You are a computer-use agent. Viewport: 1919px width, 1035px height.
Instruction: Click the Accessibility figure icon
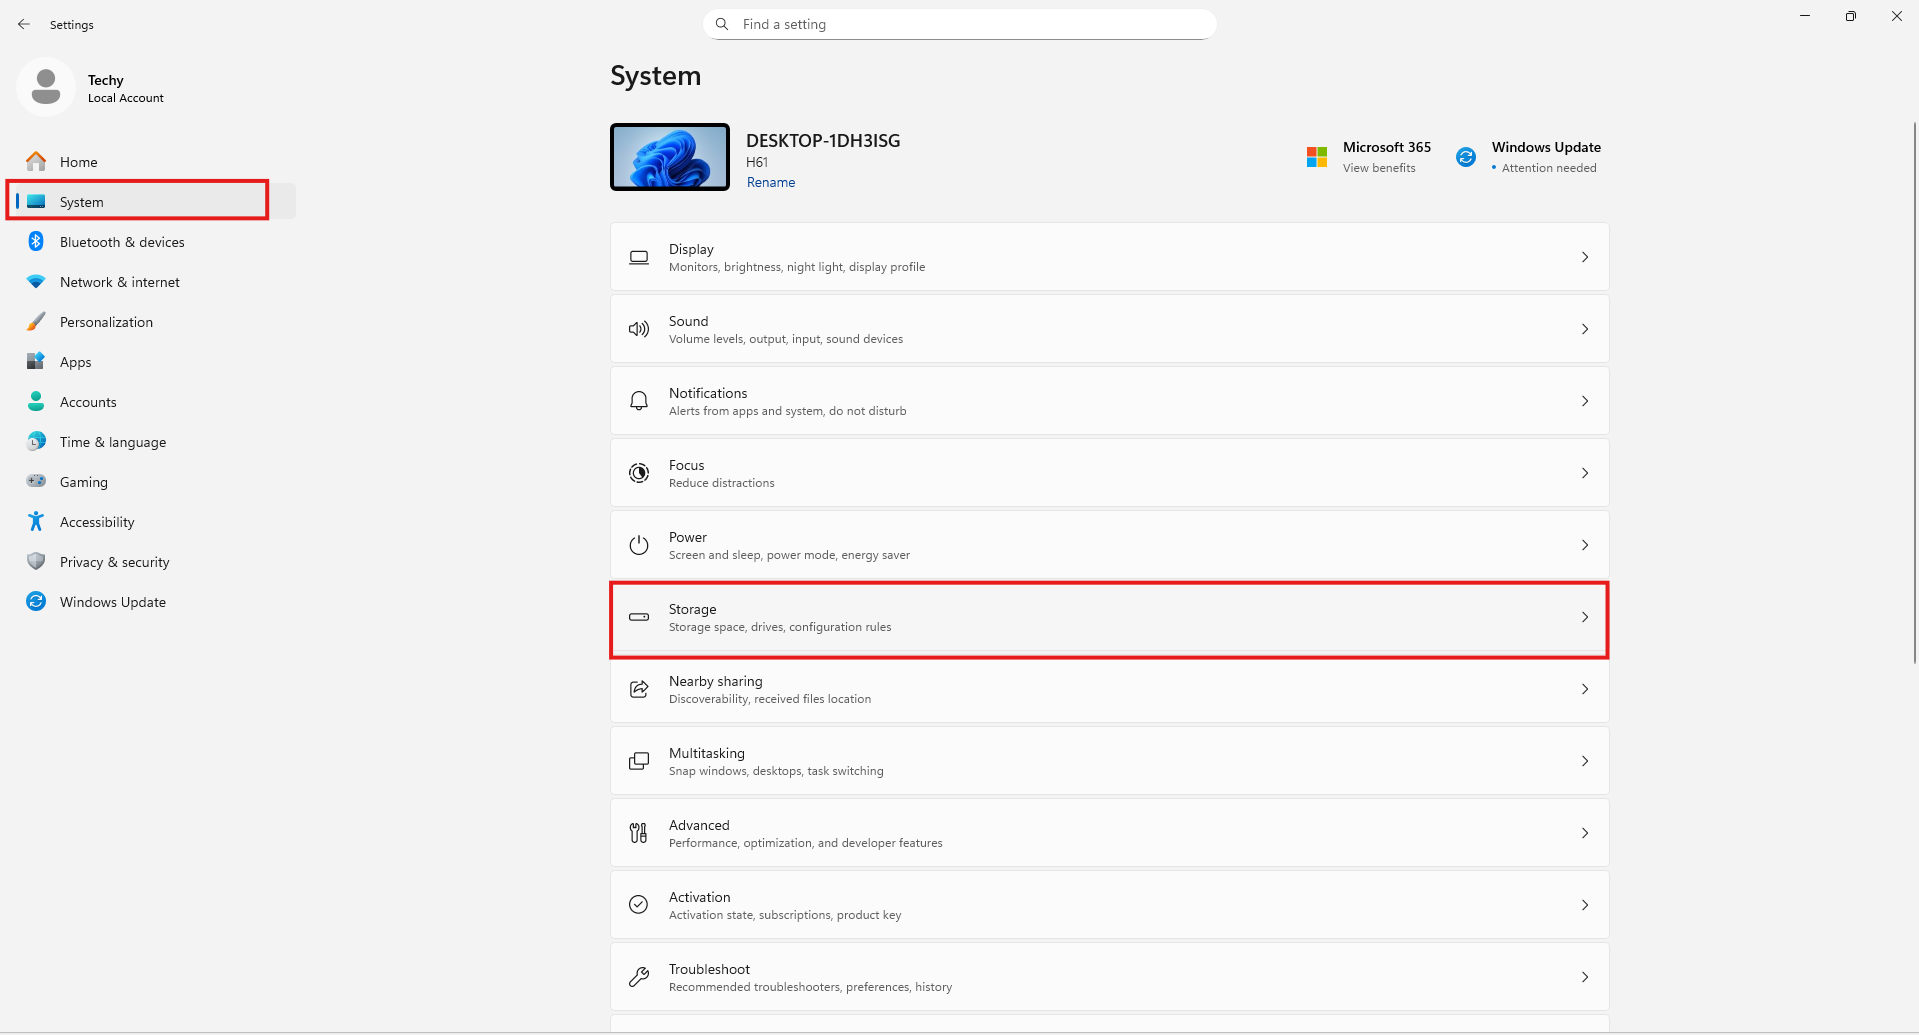click(36, 521)
